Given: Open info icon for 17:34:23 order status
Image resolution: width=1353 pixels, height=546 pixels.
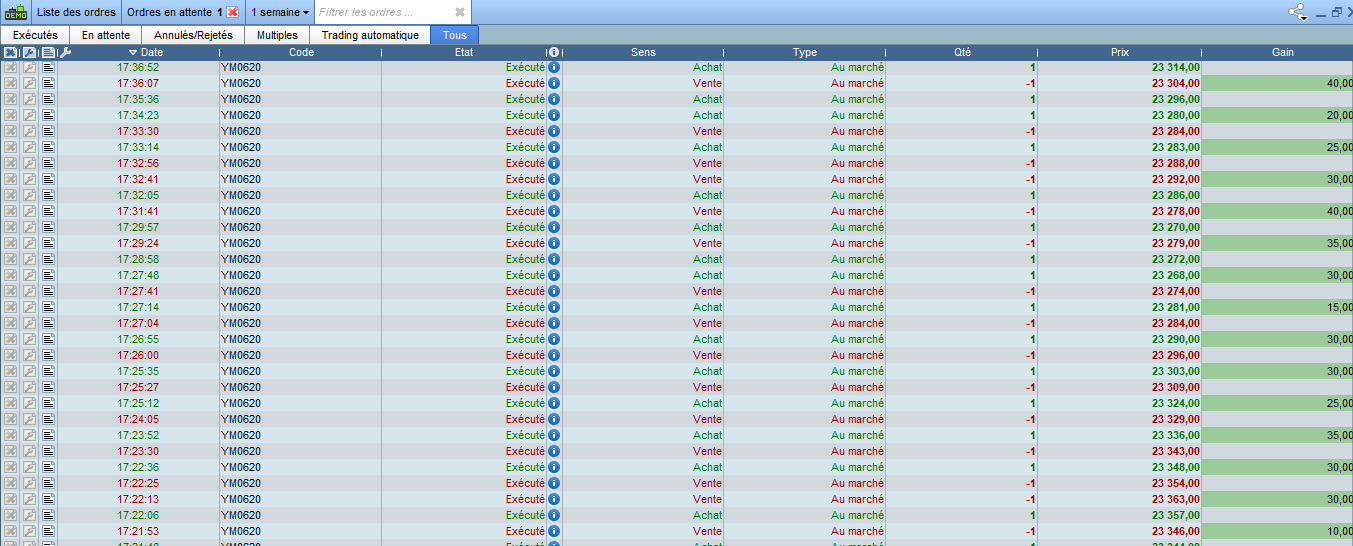Looking at the screenshot, I should click(554, 115).
